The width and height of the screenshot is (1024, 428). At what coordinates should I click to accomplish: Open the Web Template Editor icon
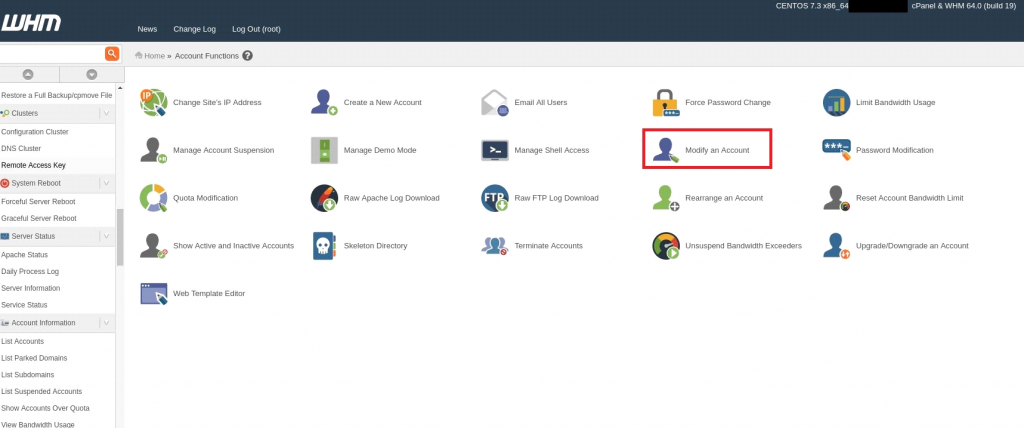click(x=153, y=293)
